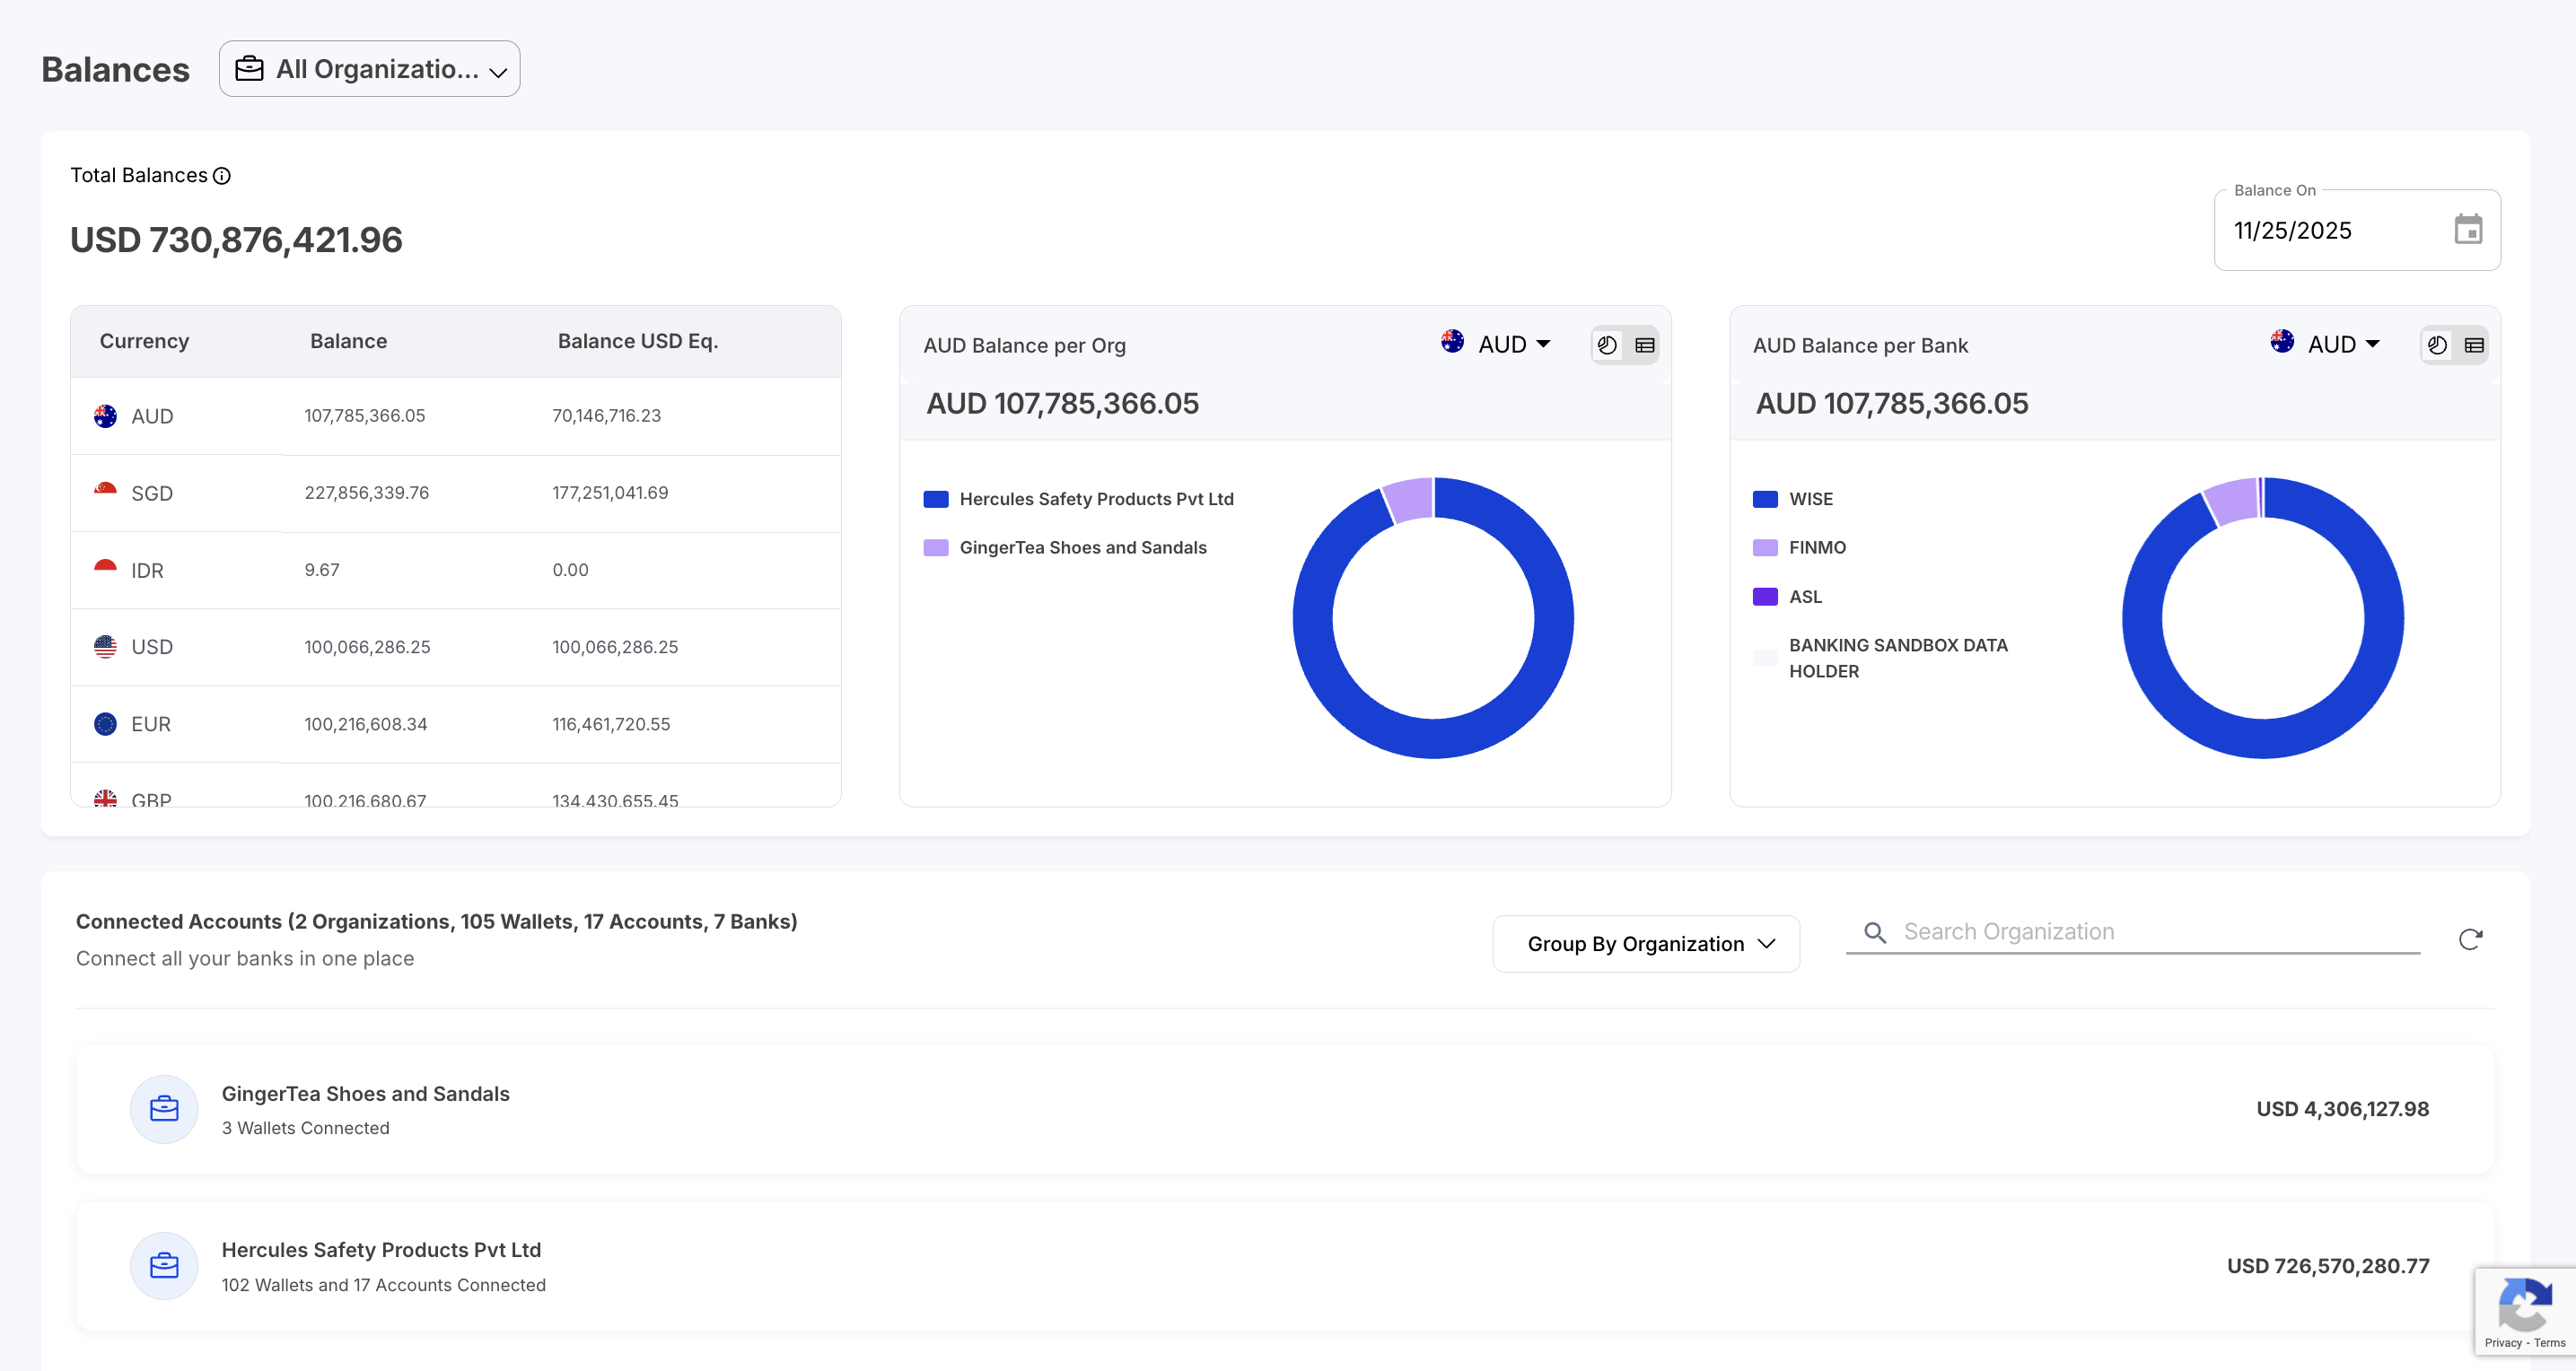2576x1371 pixels.
Task: Switch Balance per Org to table view
Action: (1644, 345)
